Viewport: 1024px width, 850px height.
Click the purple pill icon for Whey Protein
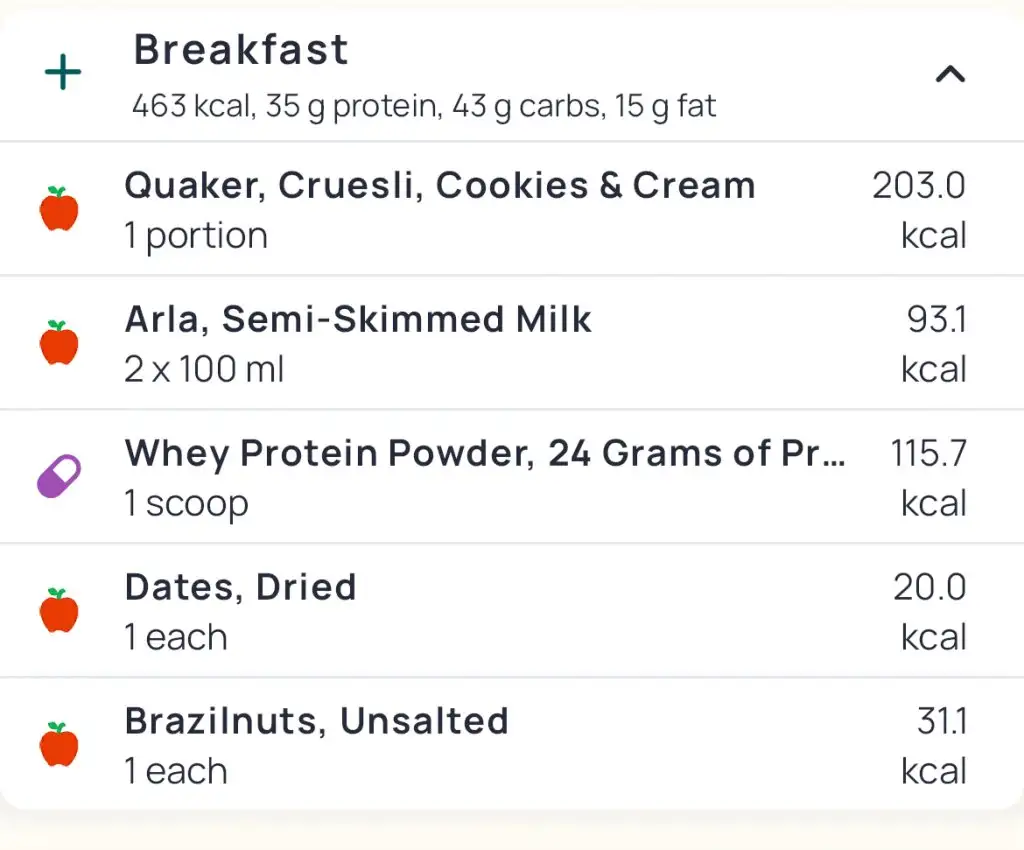pyautogui.click(x=59, y=477)
